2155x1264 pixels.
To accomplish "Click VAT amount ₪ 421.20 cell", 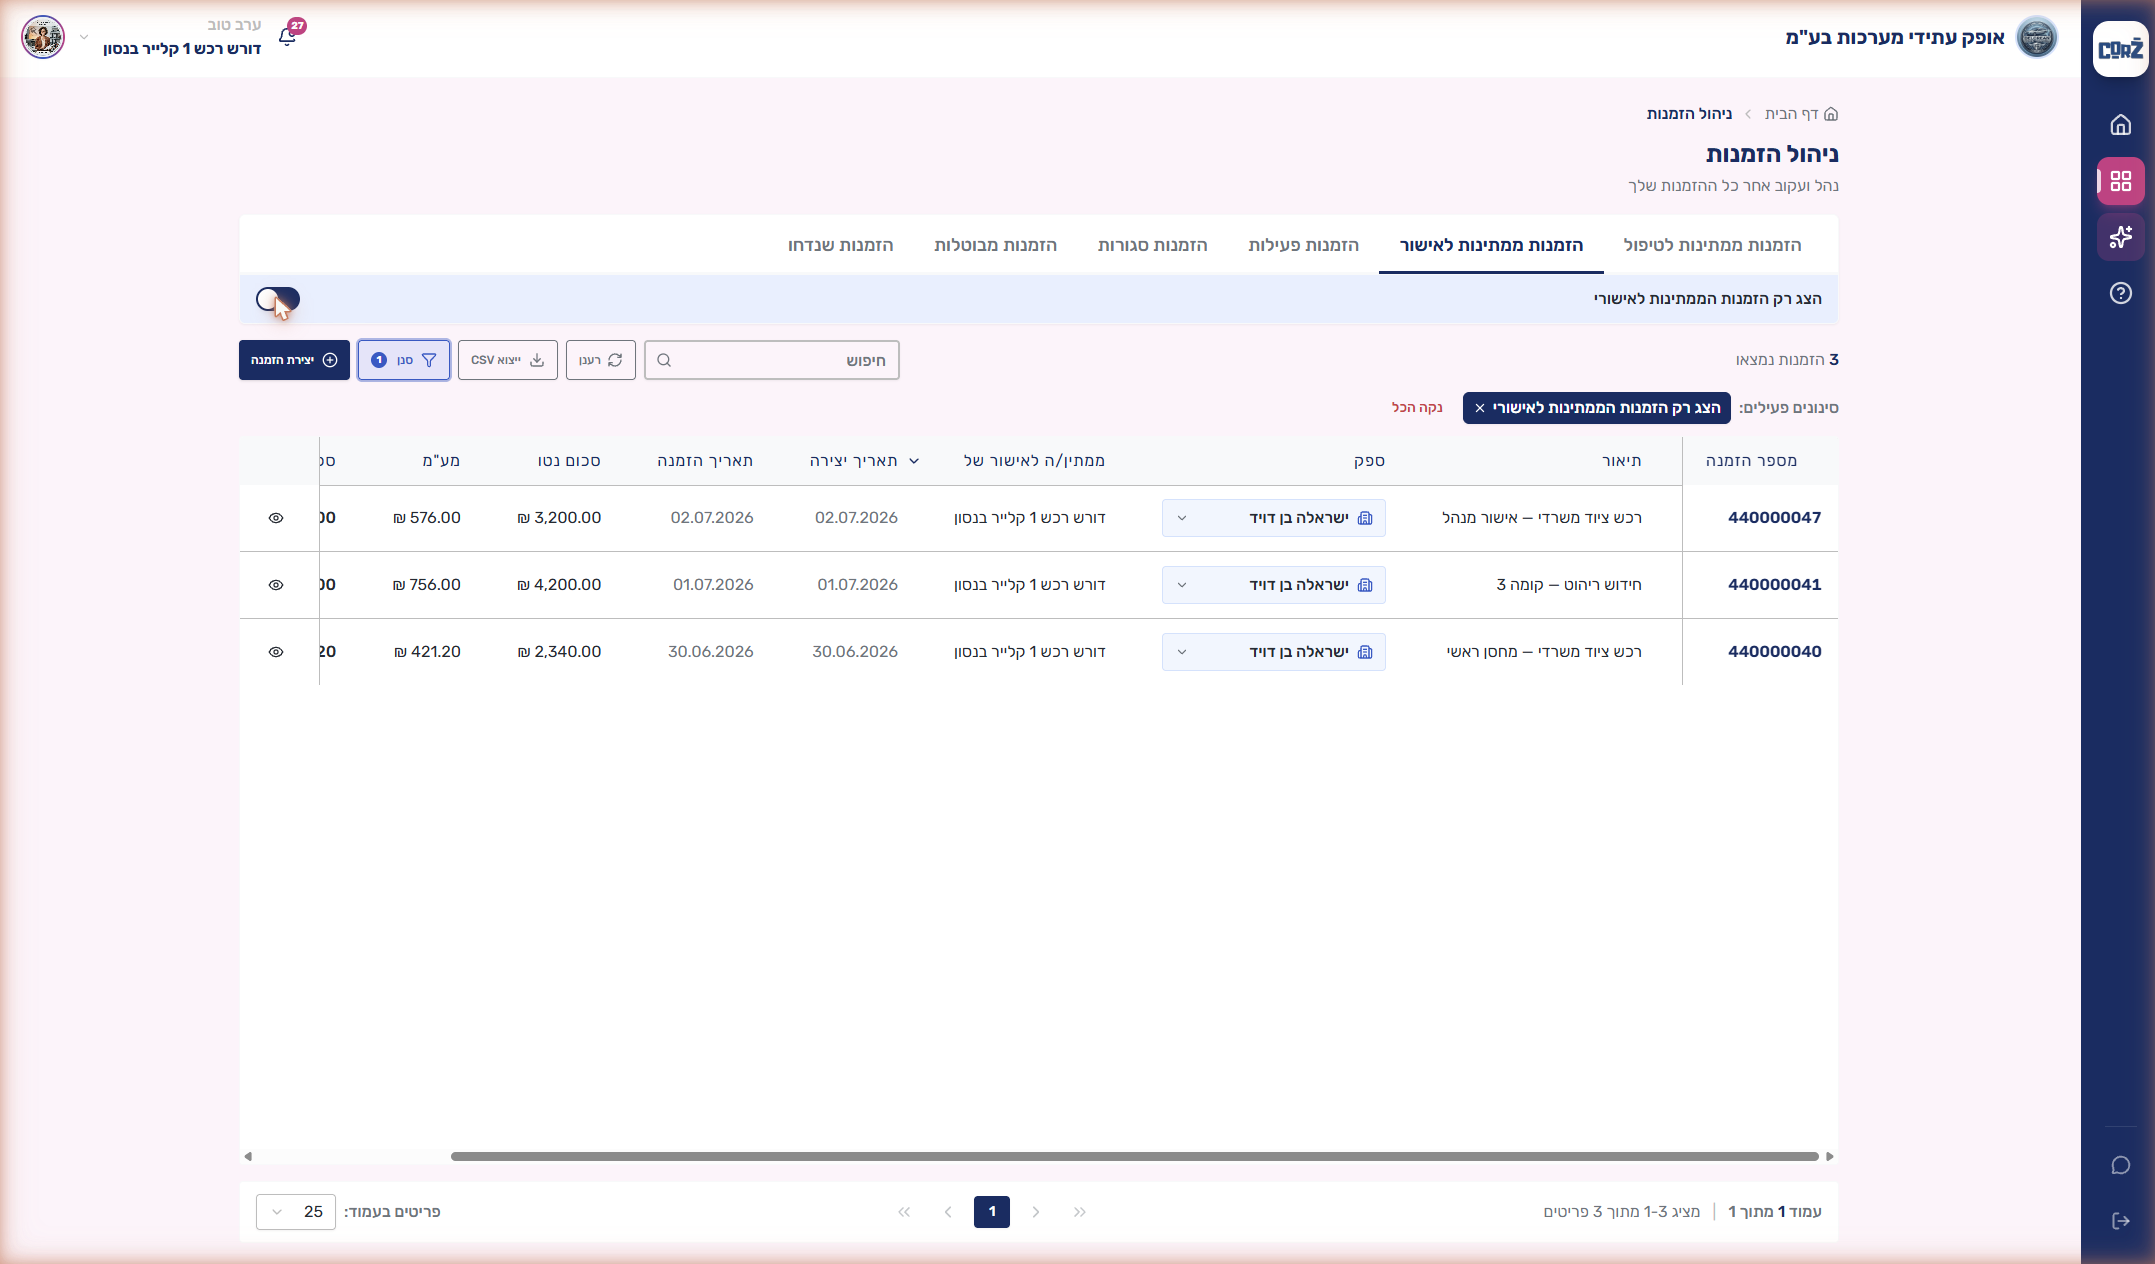I will [x=427, y=652].
